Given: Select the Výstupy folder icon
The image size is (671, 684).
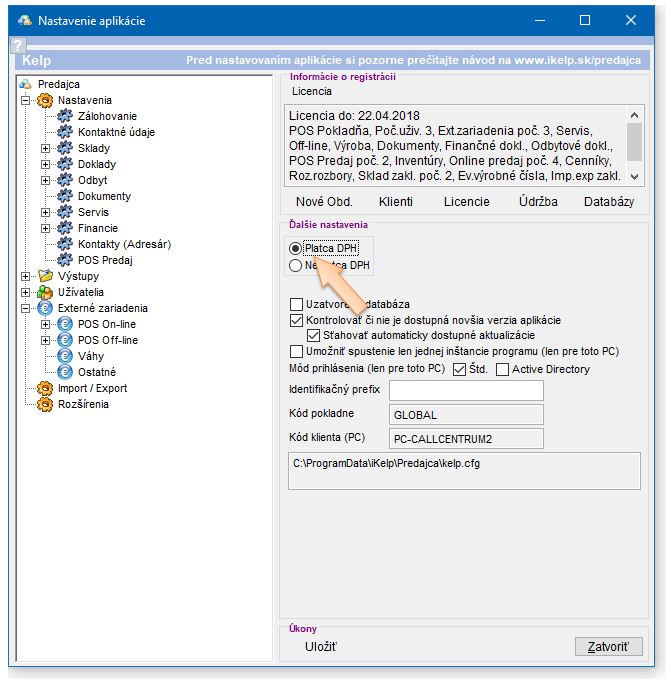Looking at the screenshot, I should point(45,276).
